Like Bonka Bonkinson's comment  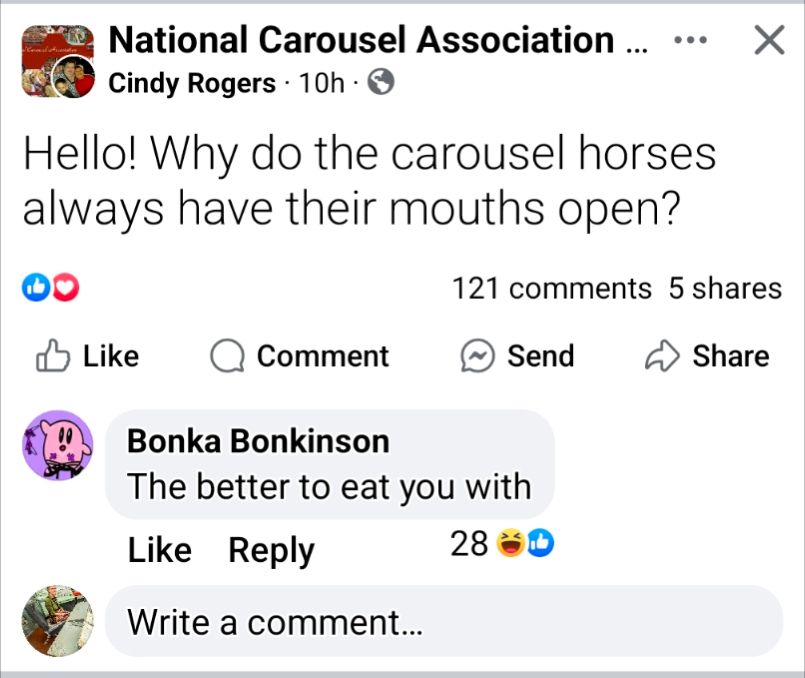tap(159, 550)
